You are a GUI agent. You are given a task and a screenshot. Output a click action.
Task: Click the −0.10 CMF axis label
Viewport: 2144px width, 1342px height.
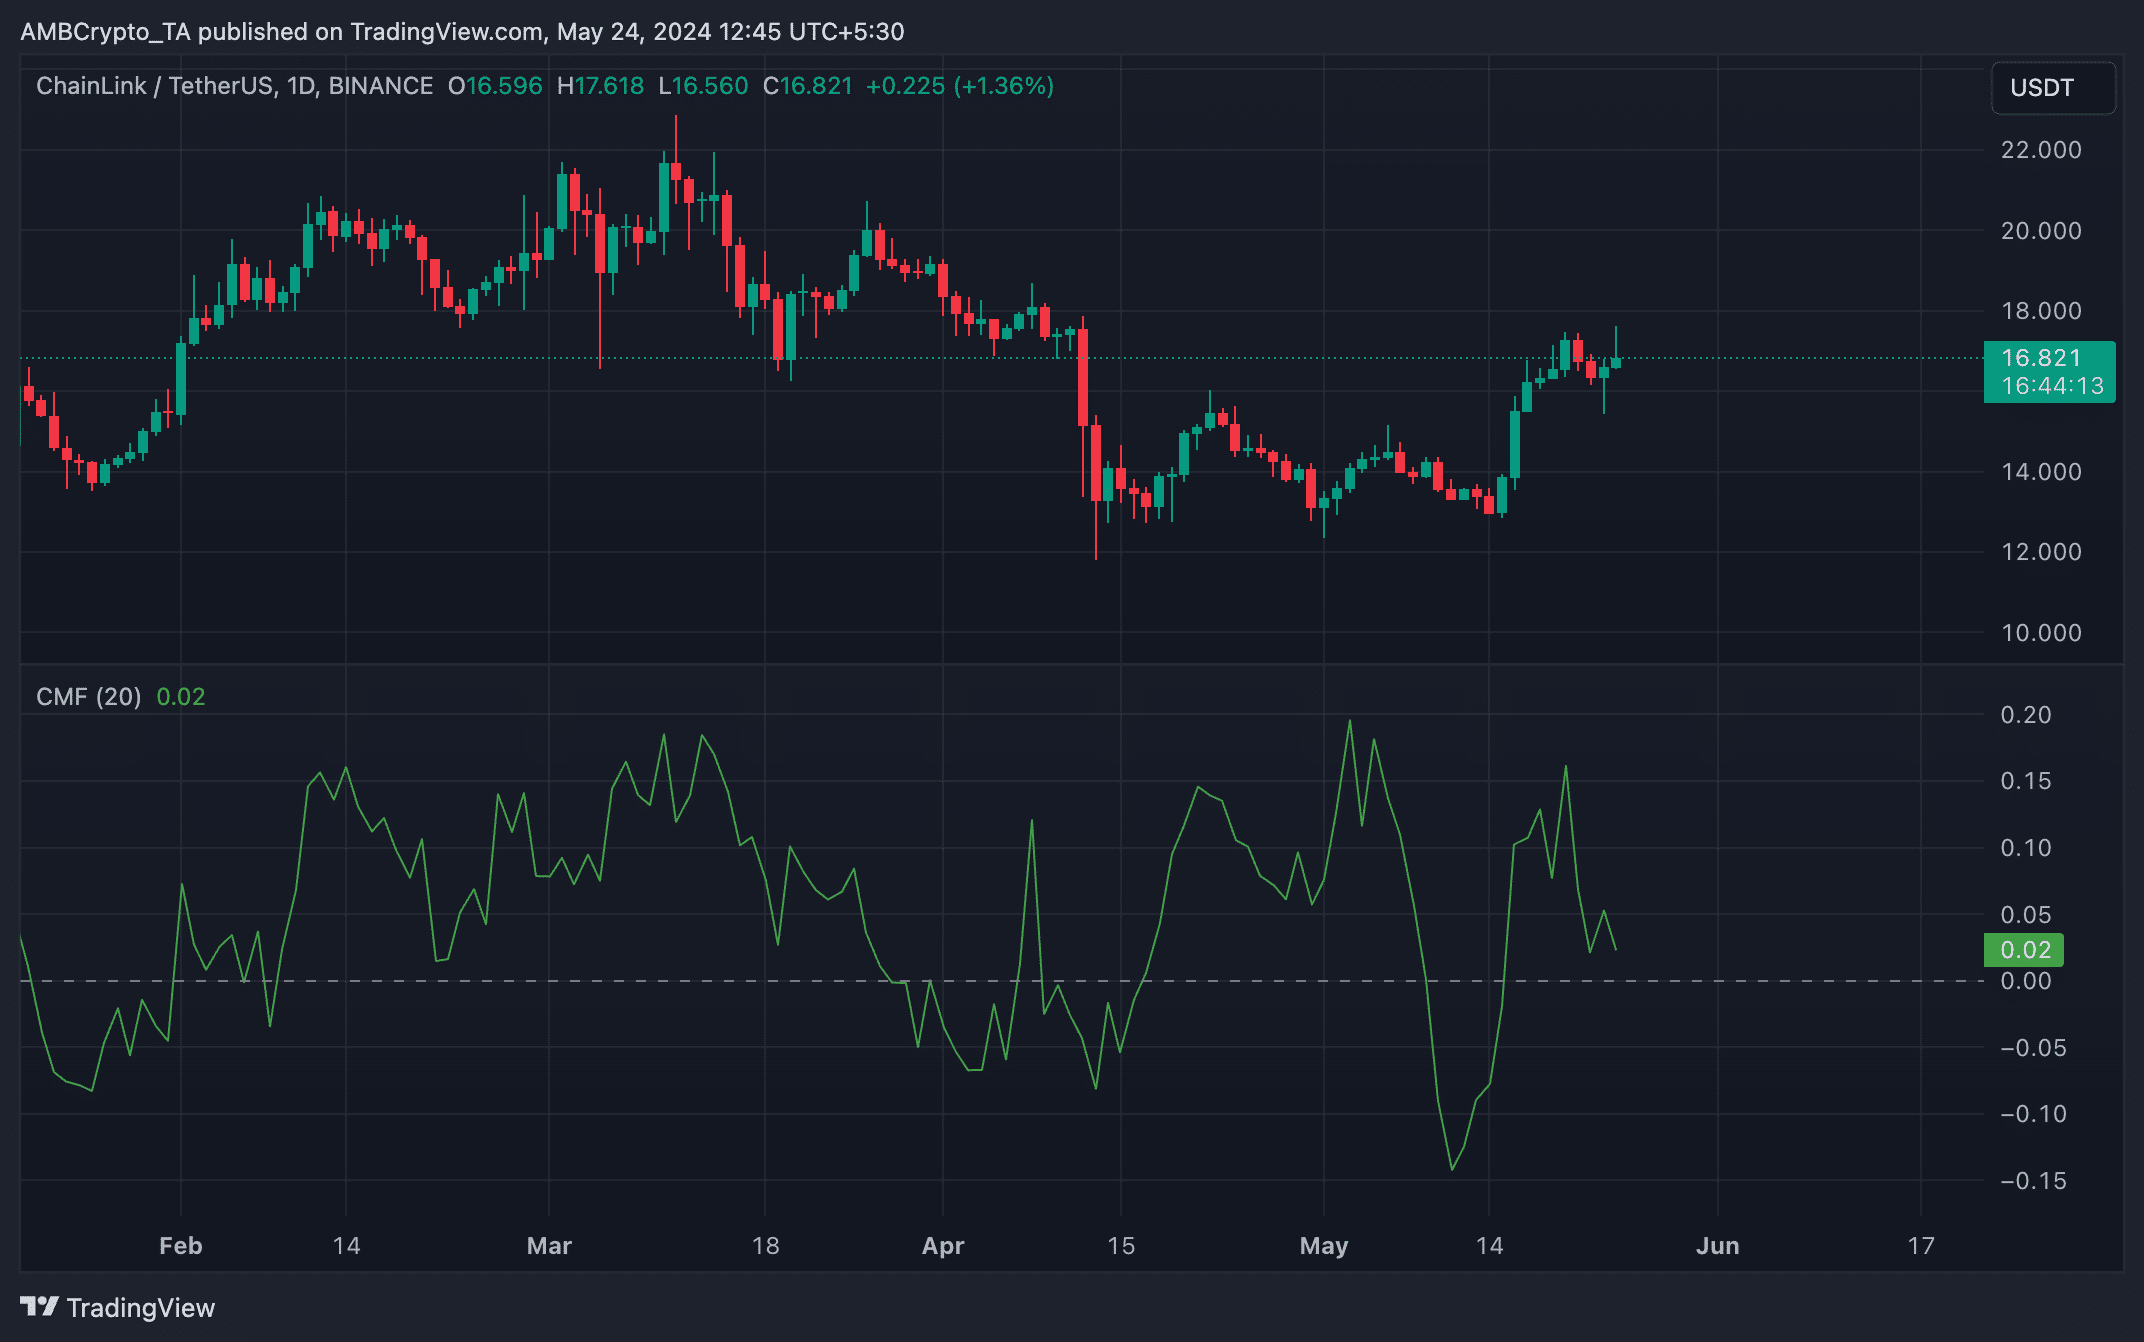(x=2033, y=1114)
